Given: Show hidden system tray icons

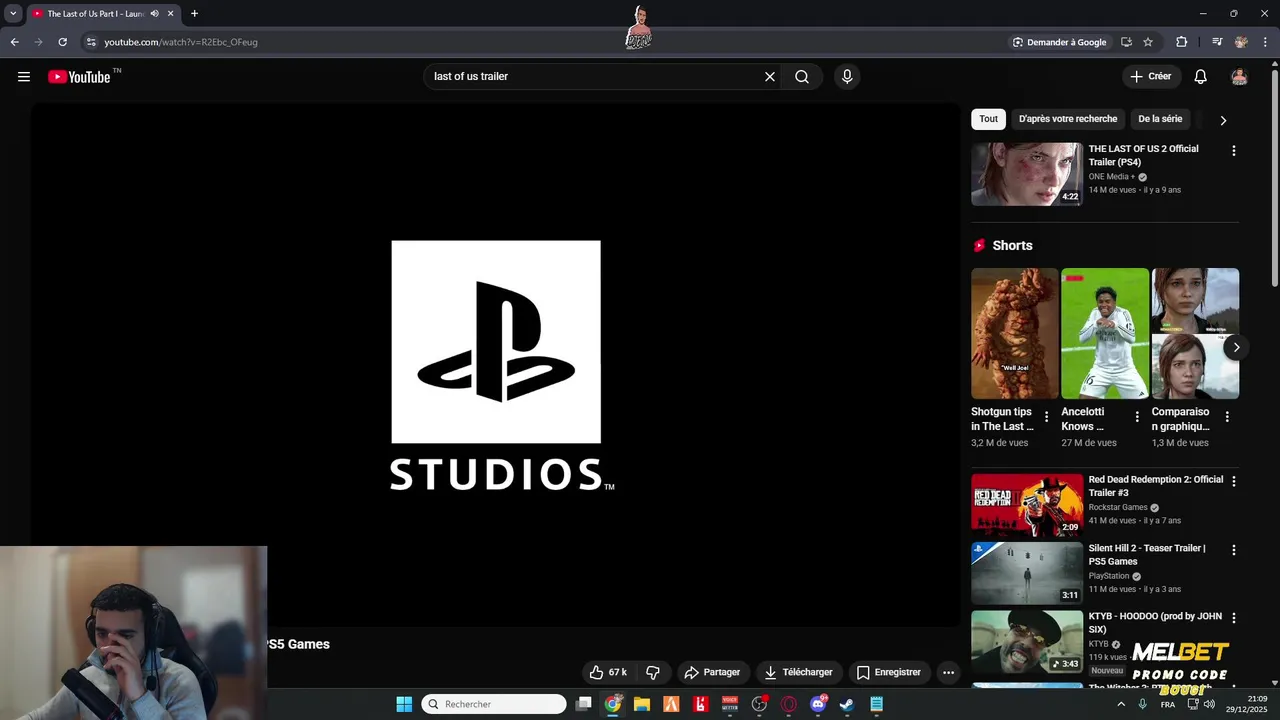Looking at the screenshot, I should coord(1120,704).
